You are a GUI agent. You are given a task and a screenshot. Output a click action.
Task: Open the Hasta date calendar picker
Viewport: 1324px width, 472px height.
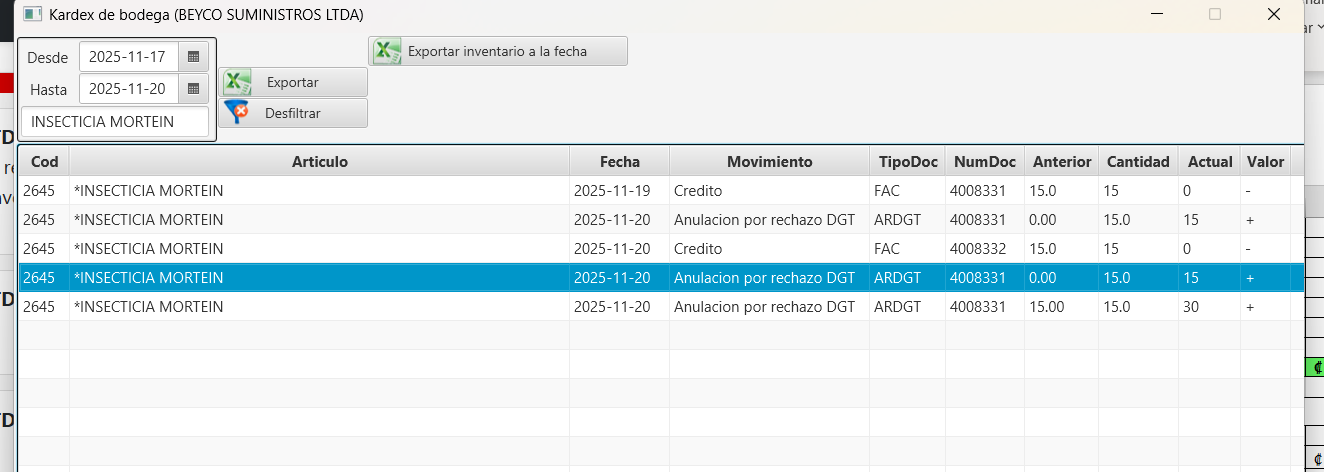pos(194,89)
